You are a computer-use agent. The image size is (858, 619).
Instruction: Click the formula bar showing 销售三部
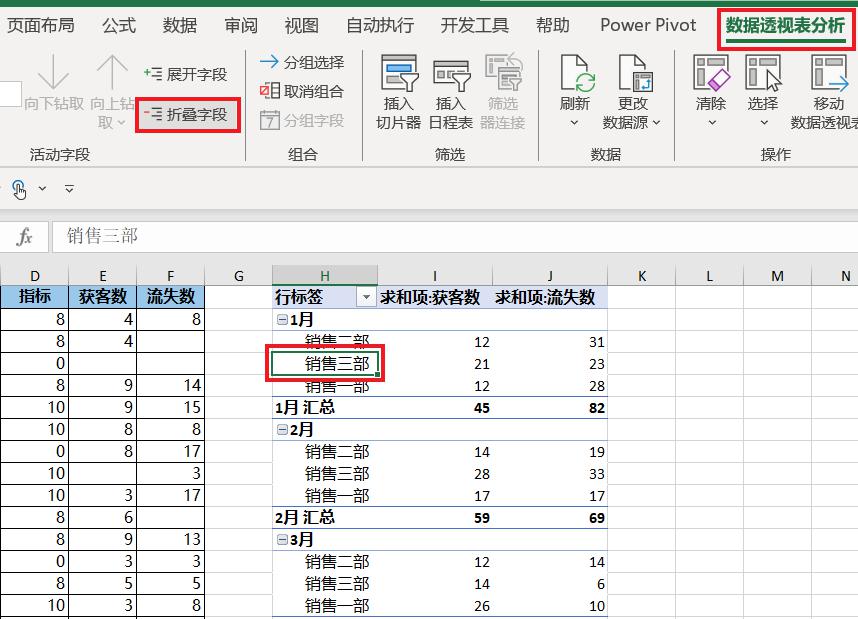454,236
